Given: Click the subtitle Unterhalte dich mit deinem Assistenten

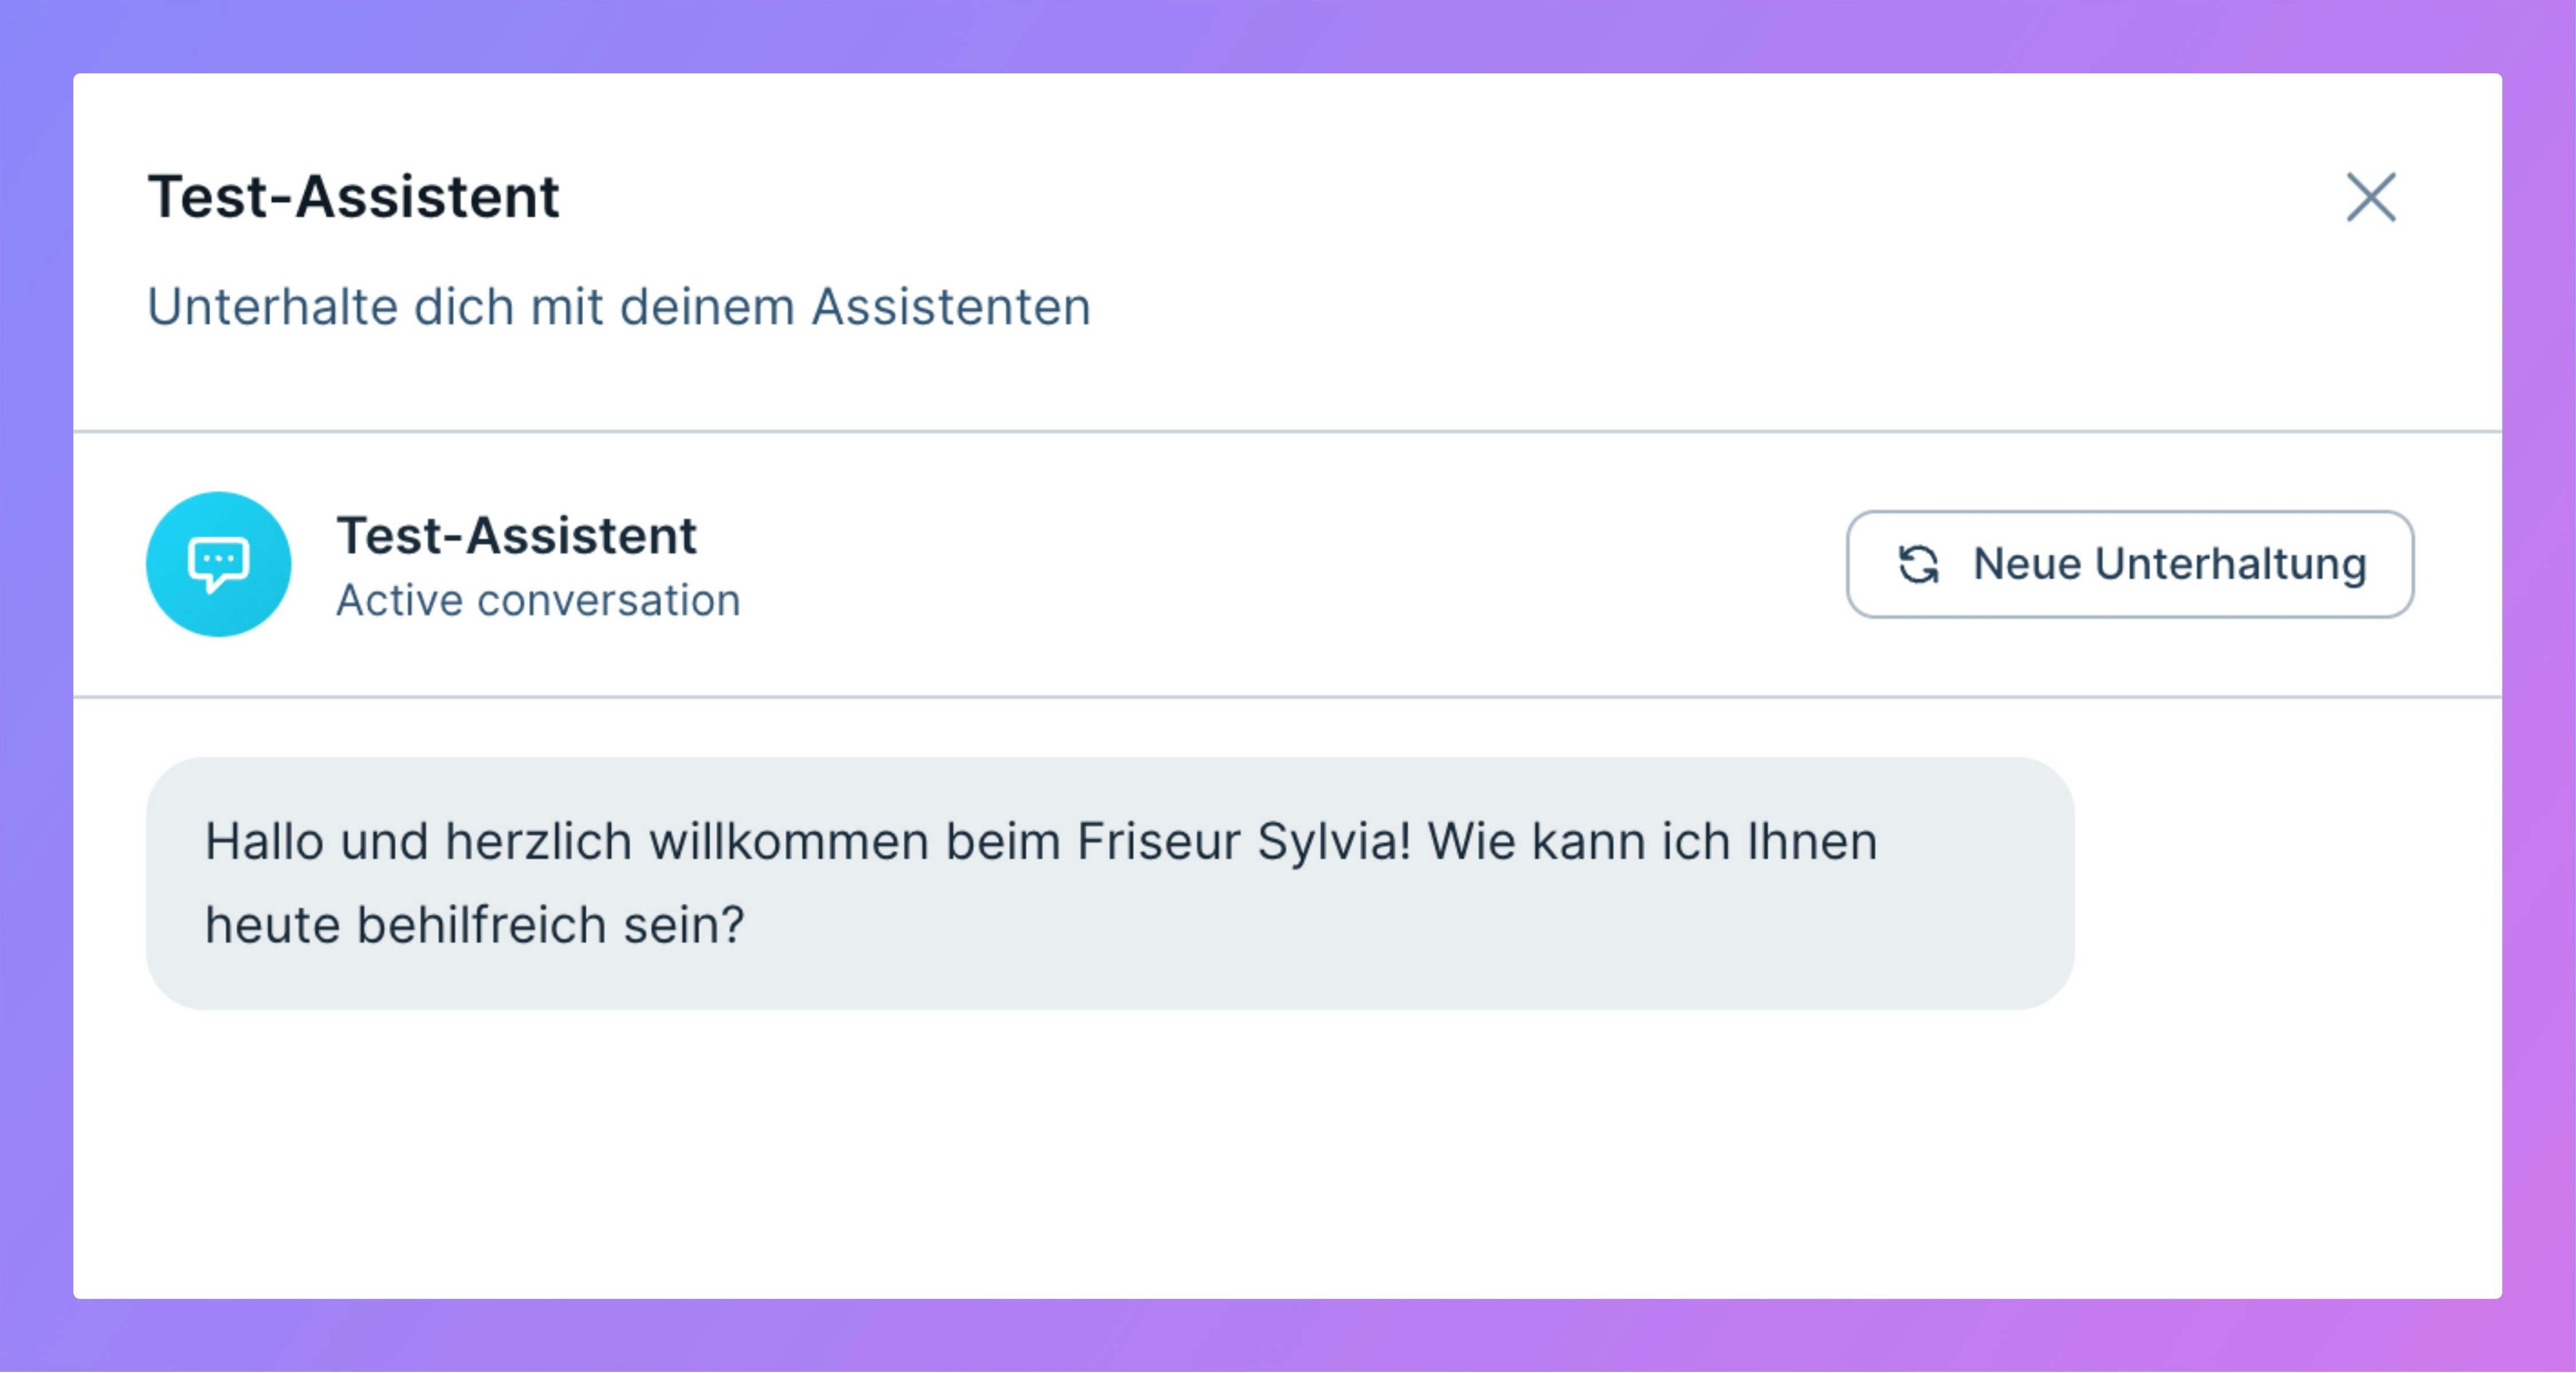Looking at the screenshot, I should tap(619, 306).
